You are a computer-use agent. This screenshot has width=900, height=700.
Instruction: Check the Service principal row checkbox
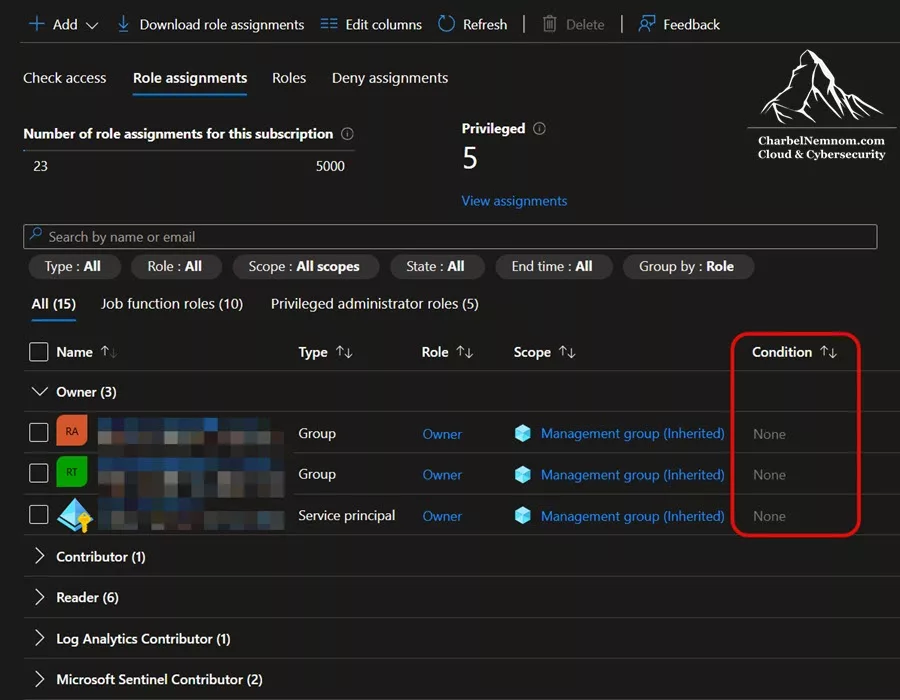coord(38,515)
